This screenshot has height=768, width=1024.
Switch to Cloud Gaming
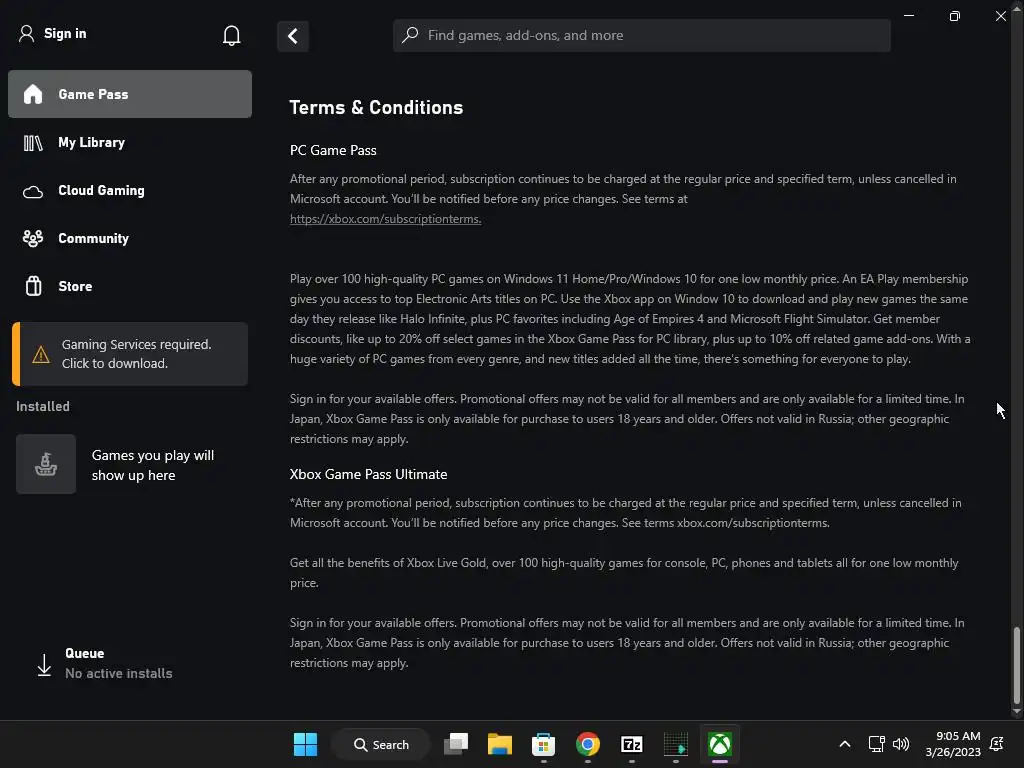coord(130,191)
